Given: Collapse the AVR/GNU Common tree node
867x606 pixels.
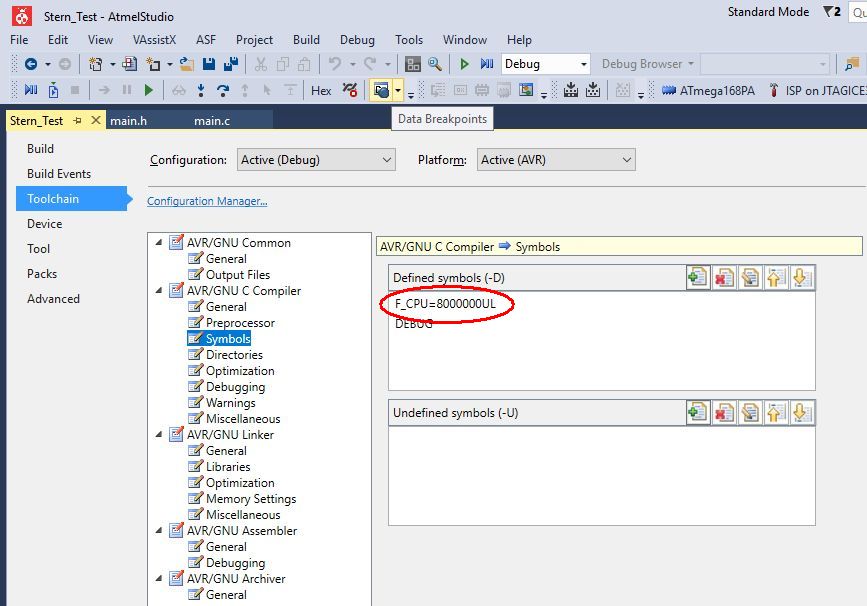Looking at the screenshot, I should [159, 242].
